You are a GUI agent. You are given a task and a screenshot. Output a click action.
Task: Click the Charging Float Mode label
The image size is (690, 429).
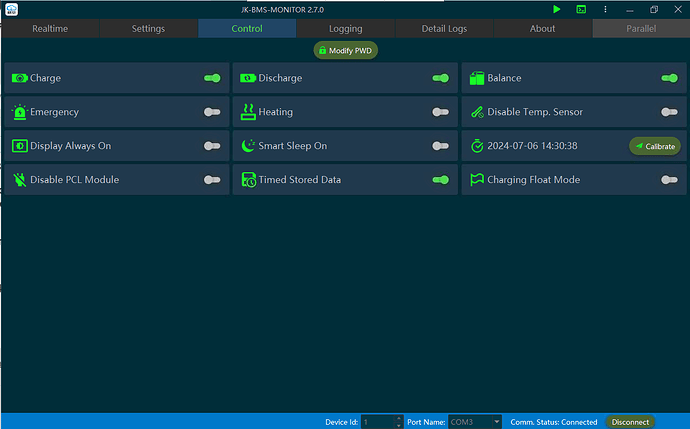point(533,180)
